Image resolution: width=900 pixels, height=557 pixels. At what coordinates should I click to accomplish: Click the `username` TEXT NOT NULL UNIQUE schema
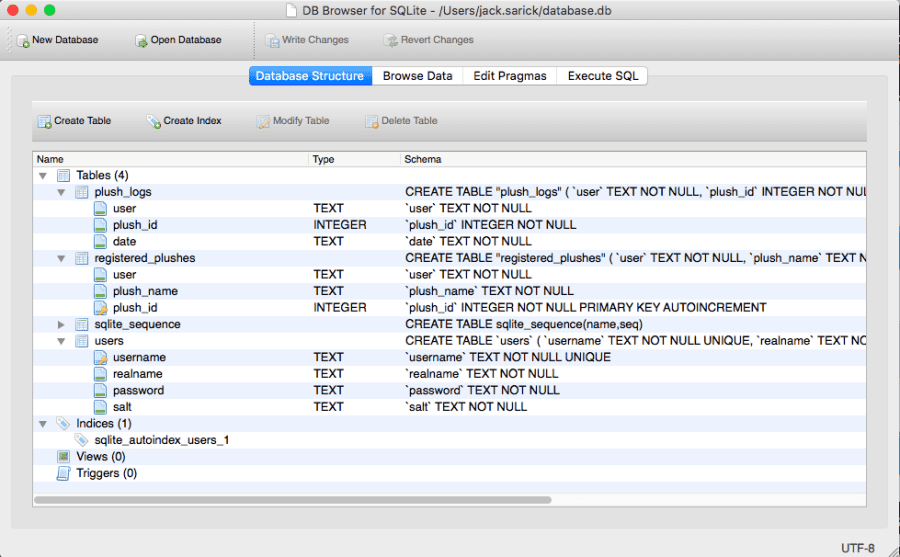coord(508,358)
